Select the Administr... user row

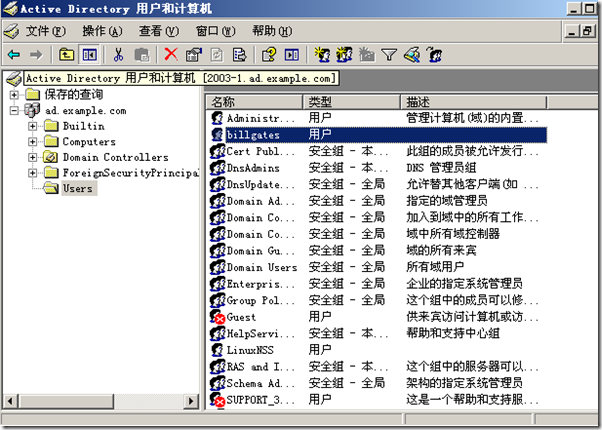pos(378,118)
